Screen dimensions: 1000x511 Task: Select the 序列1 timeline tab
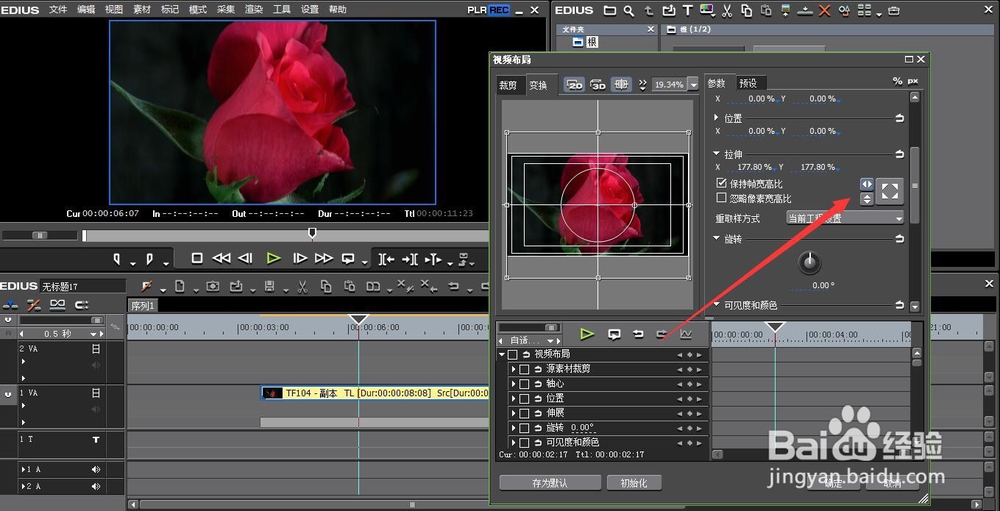143,306
